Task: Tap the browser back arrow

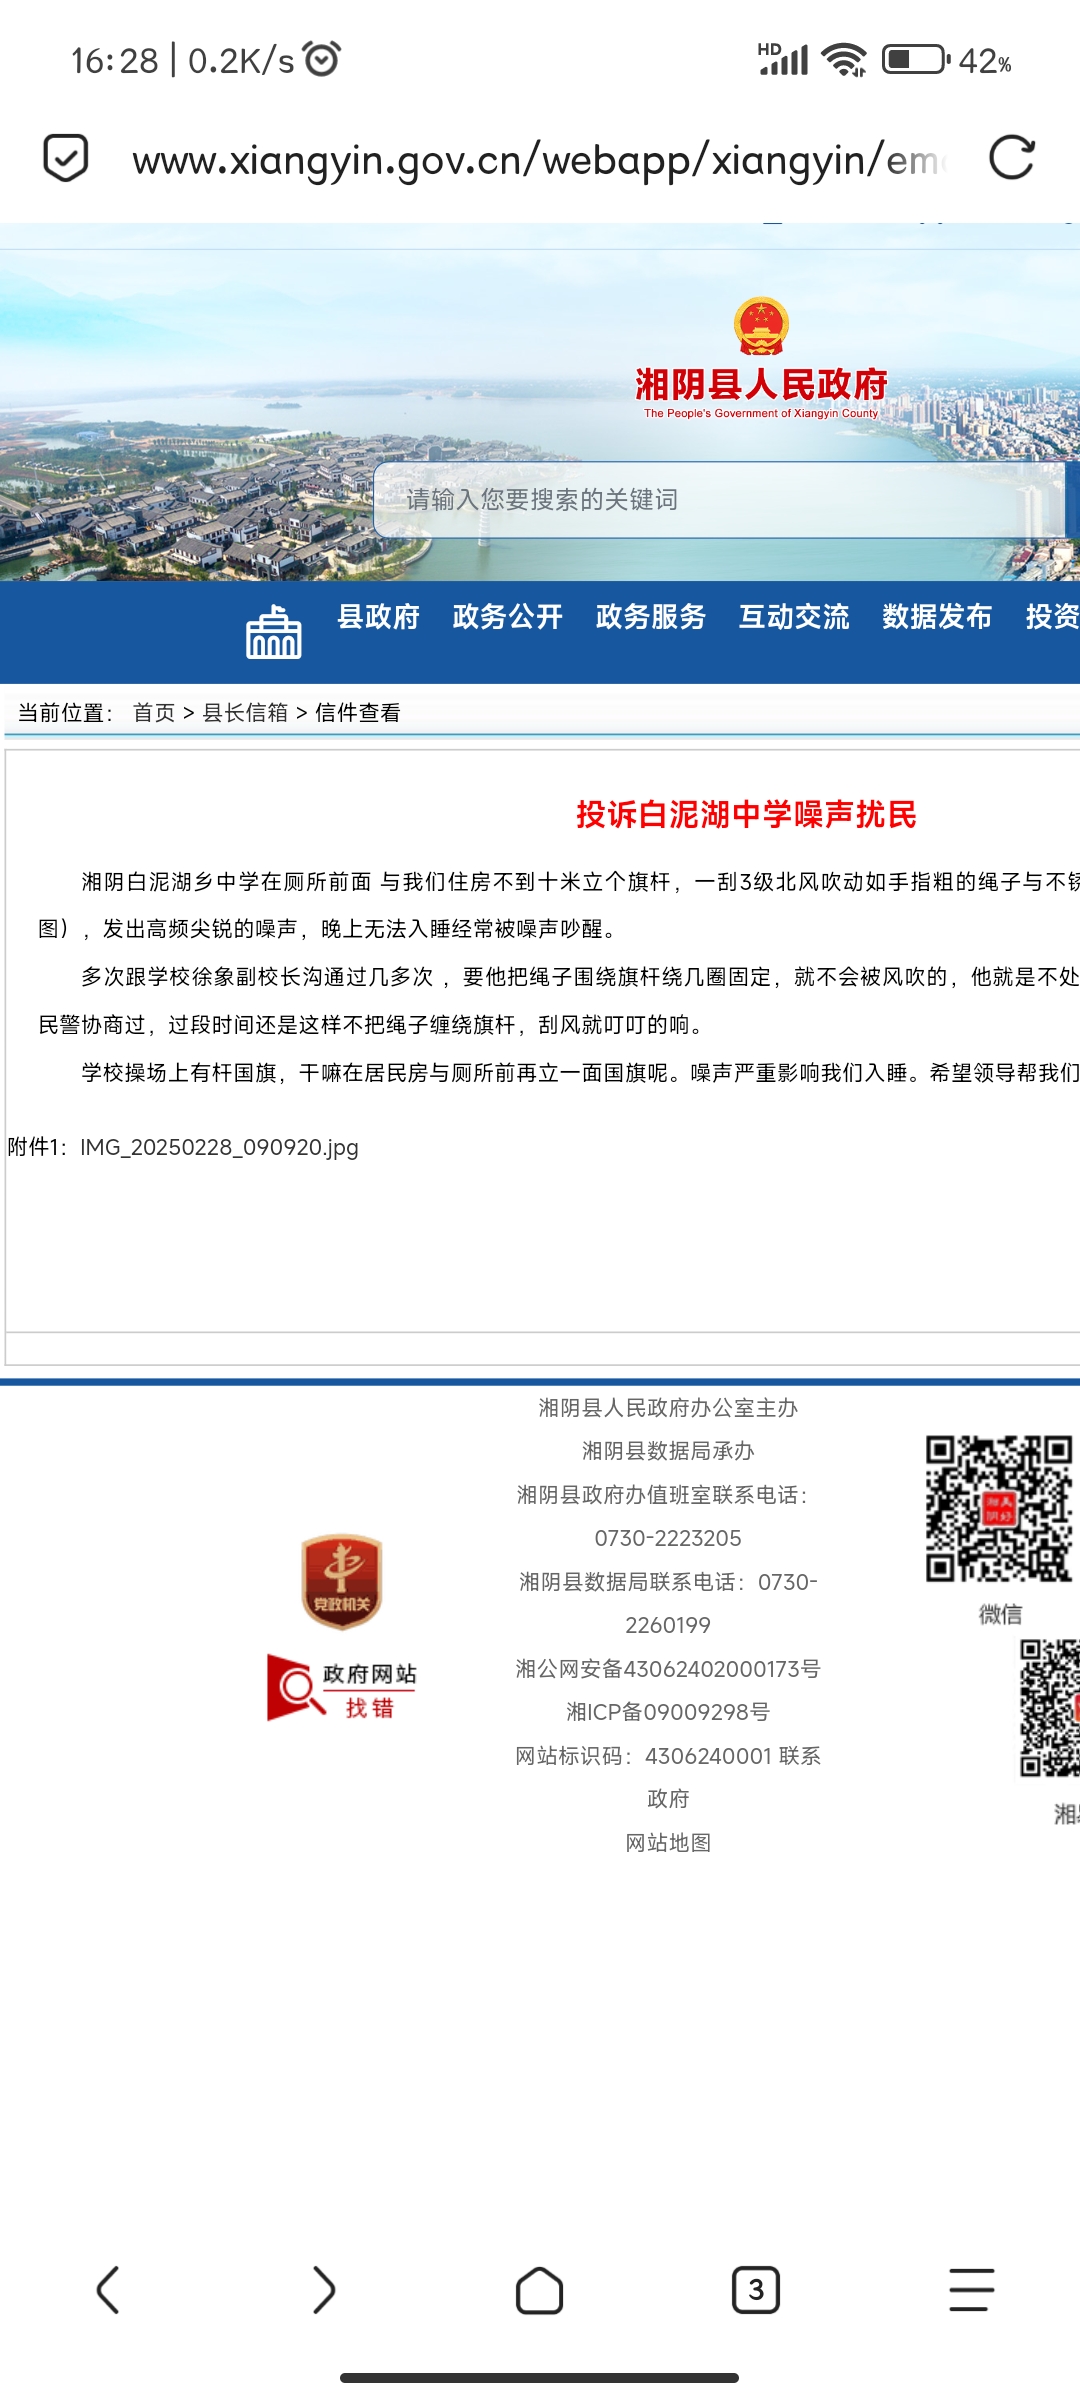Action: pyautogui.click(x=108, y=2289)
